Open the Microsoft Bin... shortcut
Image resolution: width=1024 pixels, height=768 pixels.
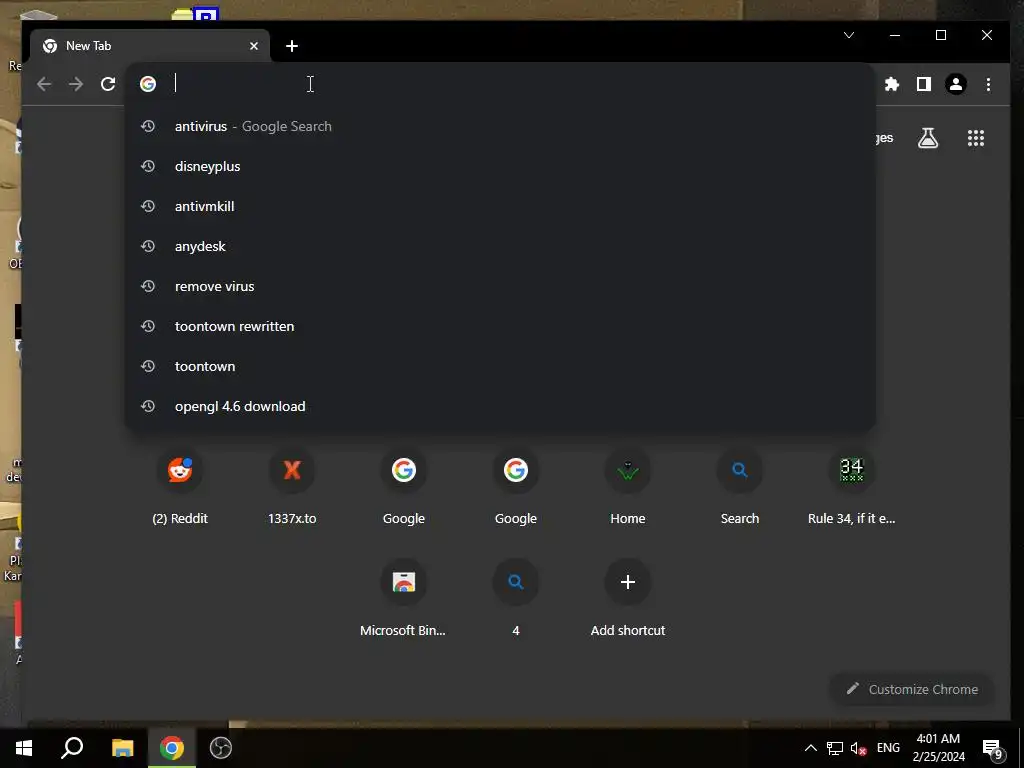(403, 598)
